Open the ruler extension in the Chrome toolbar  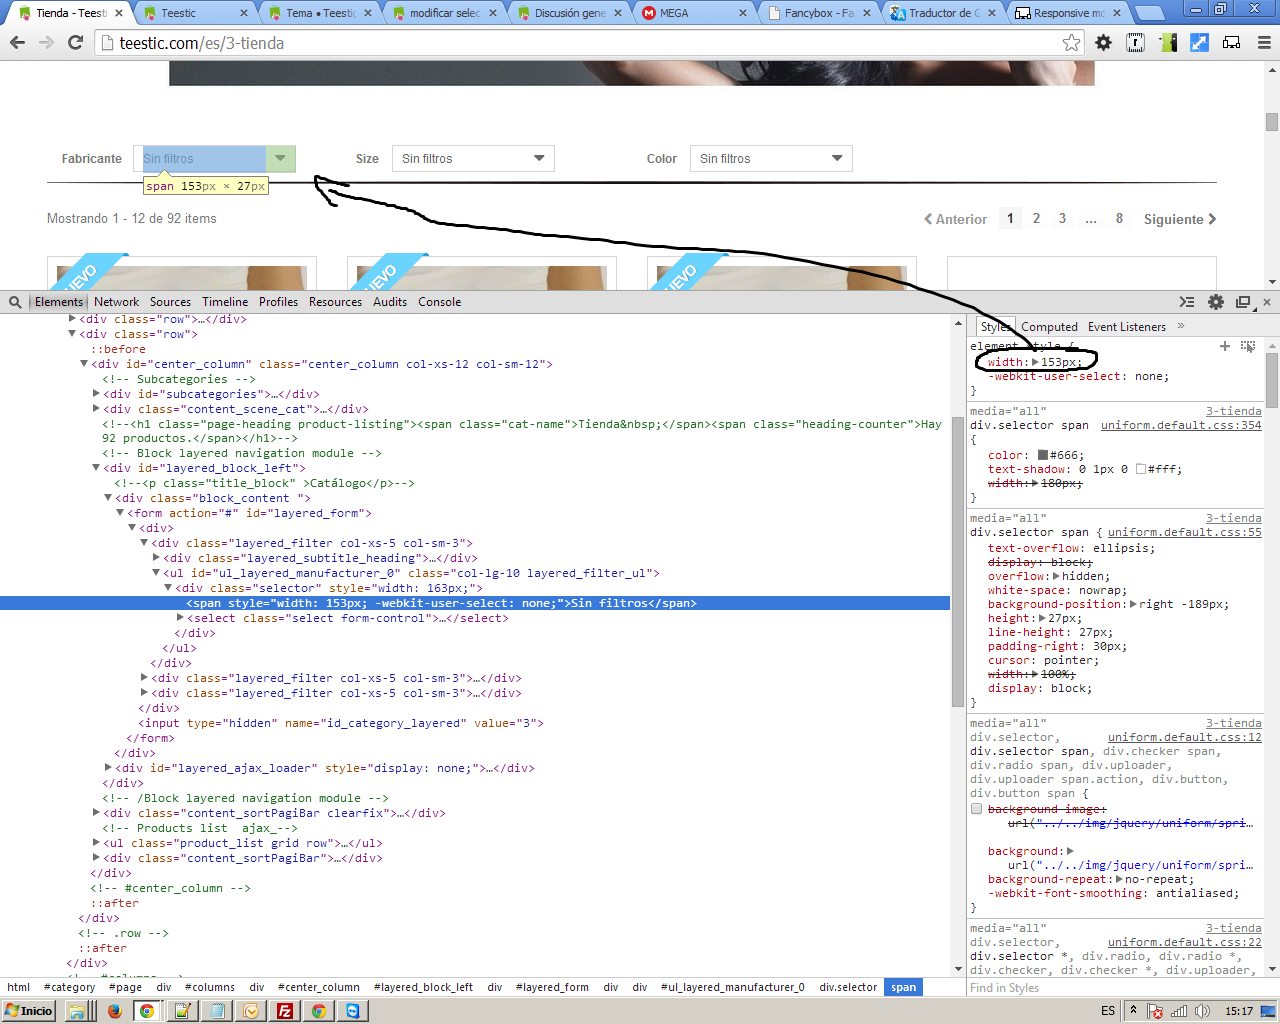[1136, 43]
